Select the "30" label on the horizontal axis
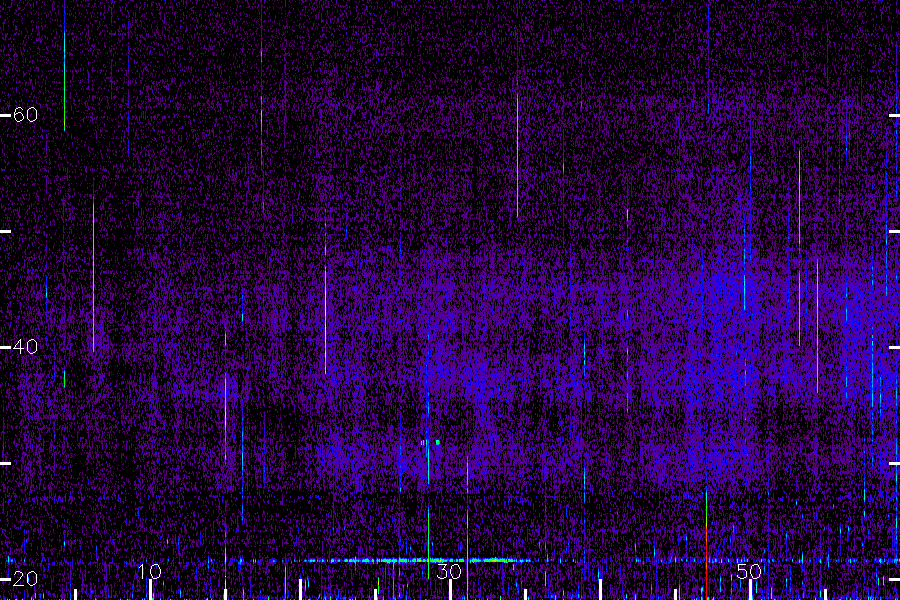 449,571
